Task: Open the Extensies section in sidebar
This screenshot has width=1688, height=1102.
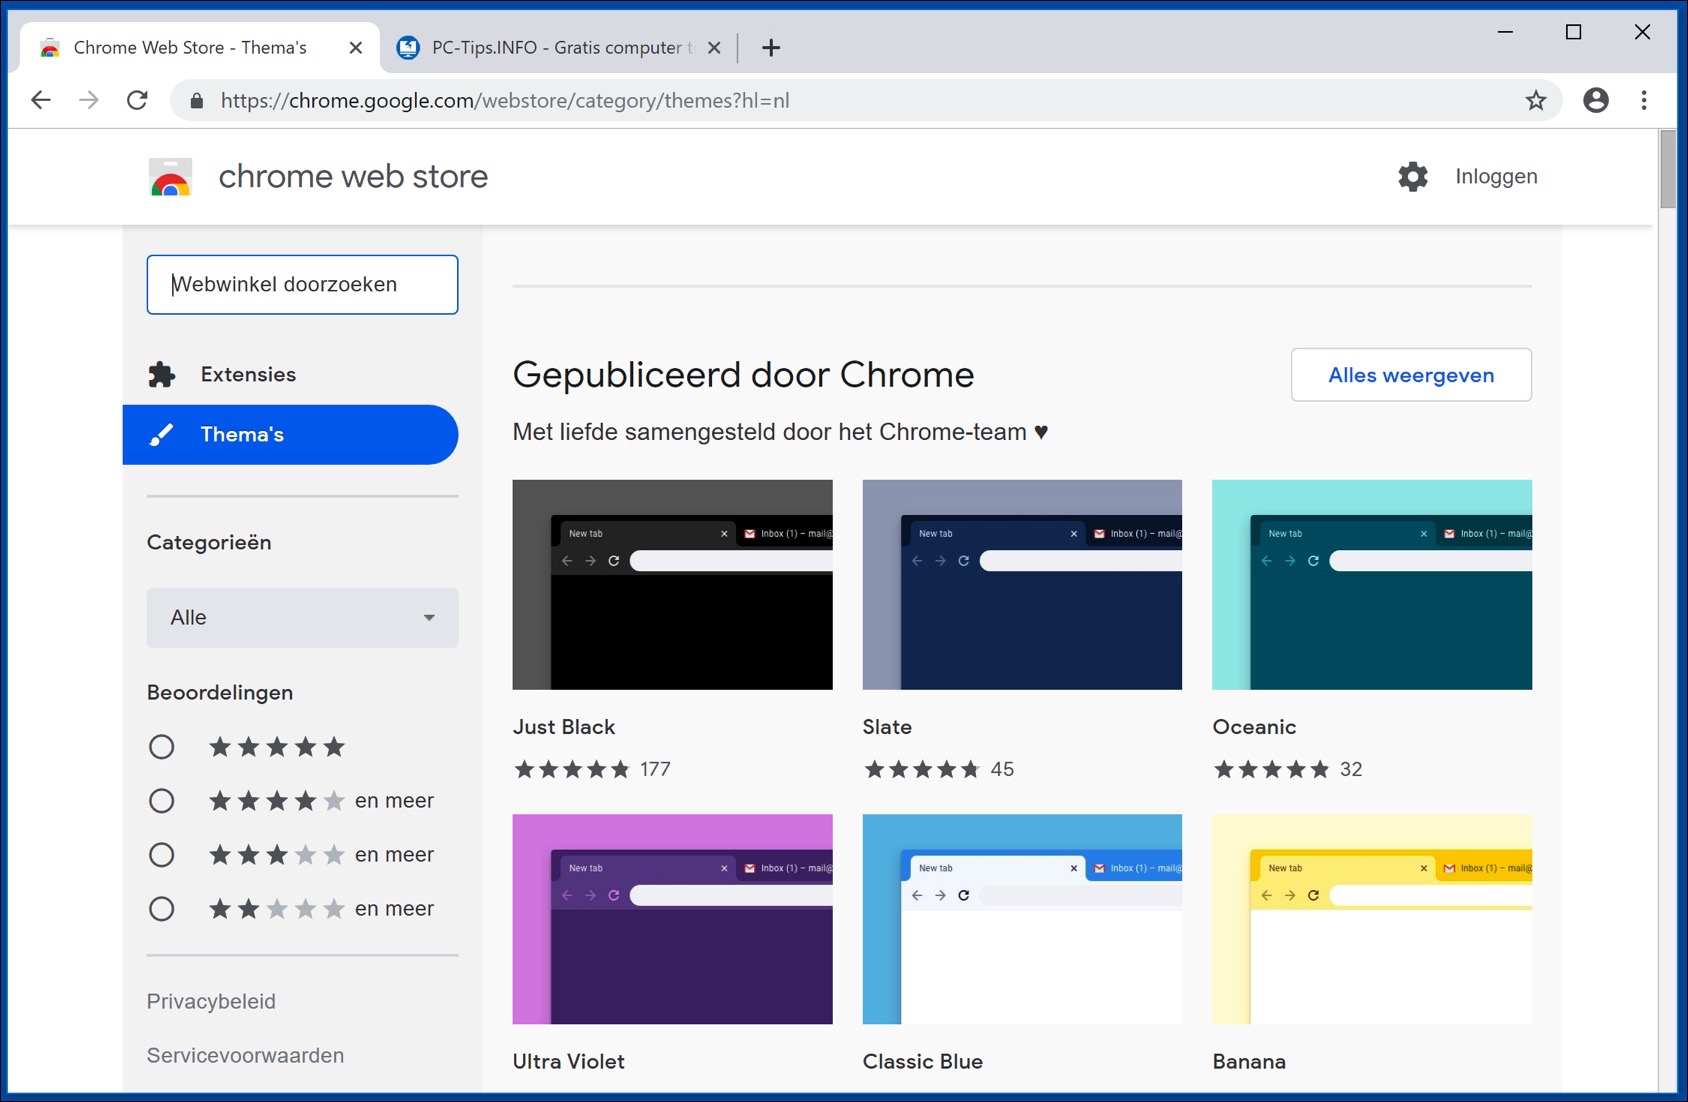Action: click(x=290, y=374)
